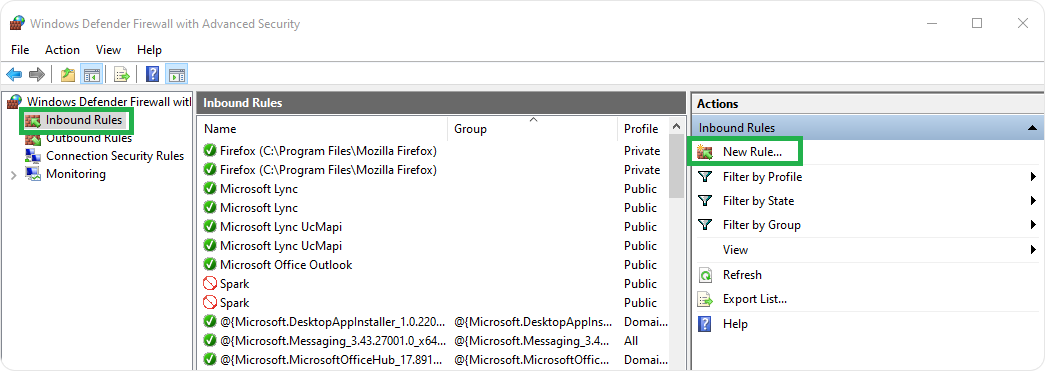The width and height of the screenshot is (1045, 371).
Task: Click the Filter by State funnel icon
Action: (705, 201)
